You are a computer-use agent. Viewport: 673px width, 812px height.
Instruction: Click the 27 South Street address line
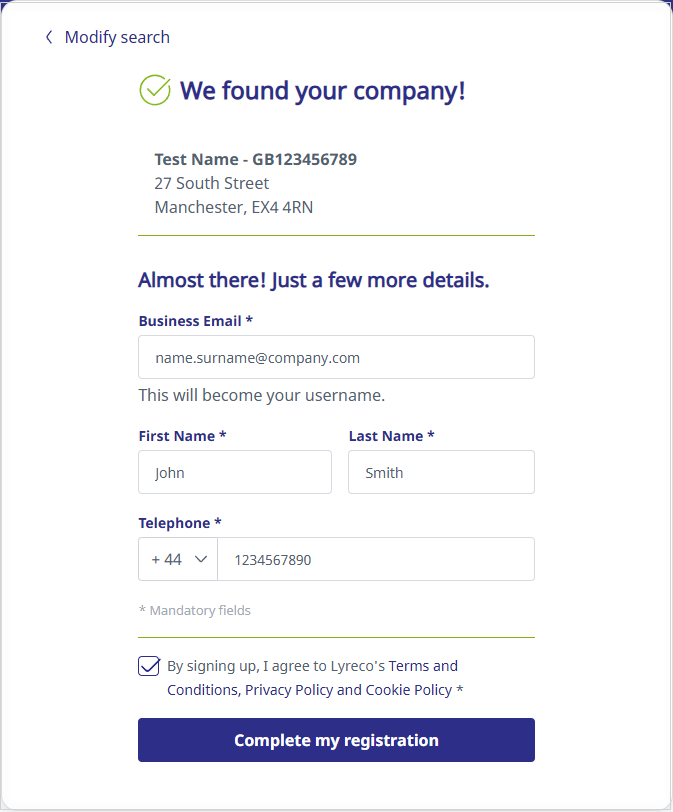point(211,184)
